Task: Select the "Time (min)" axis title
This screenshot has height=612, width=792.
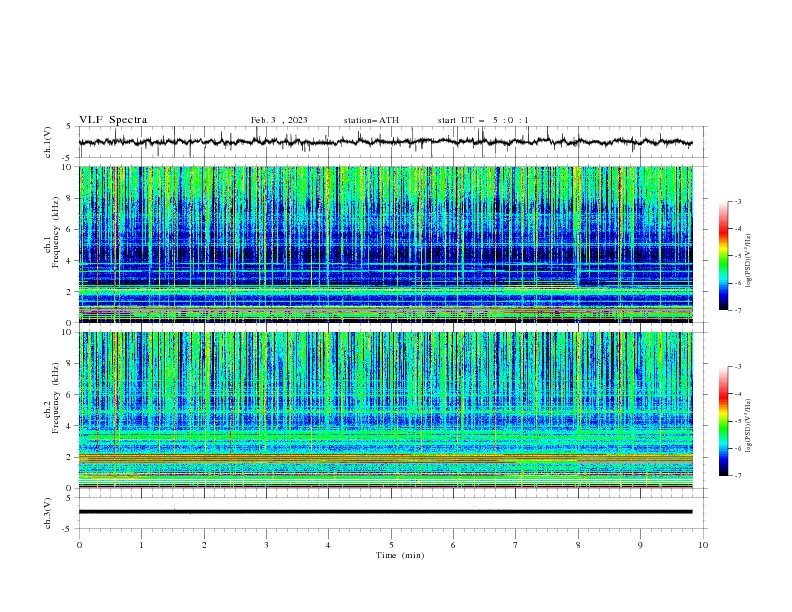Action: pos(400,555)
